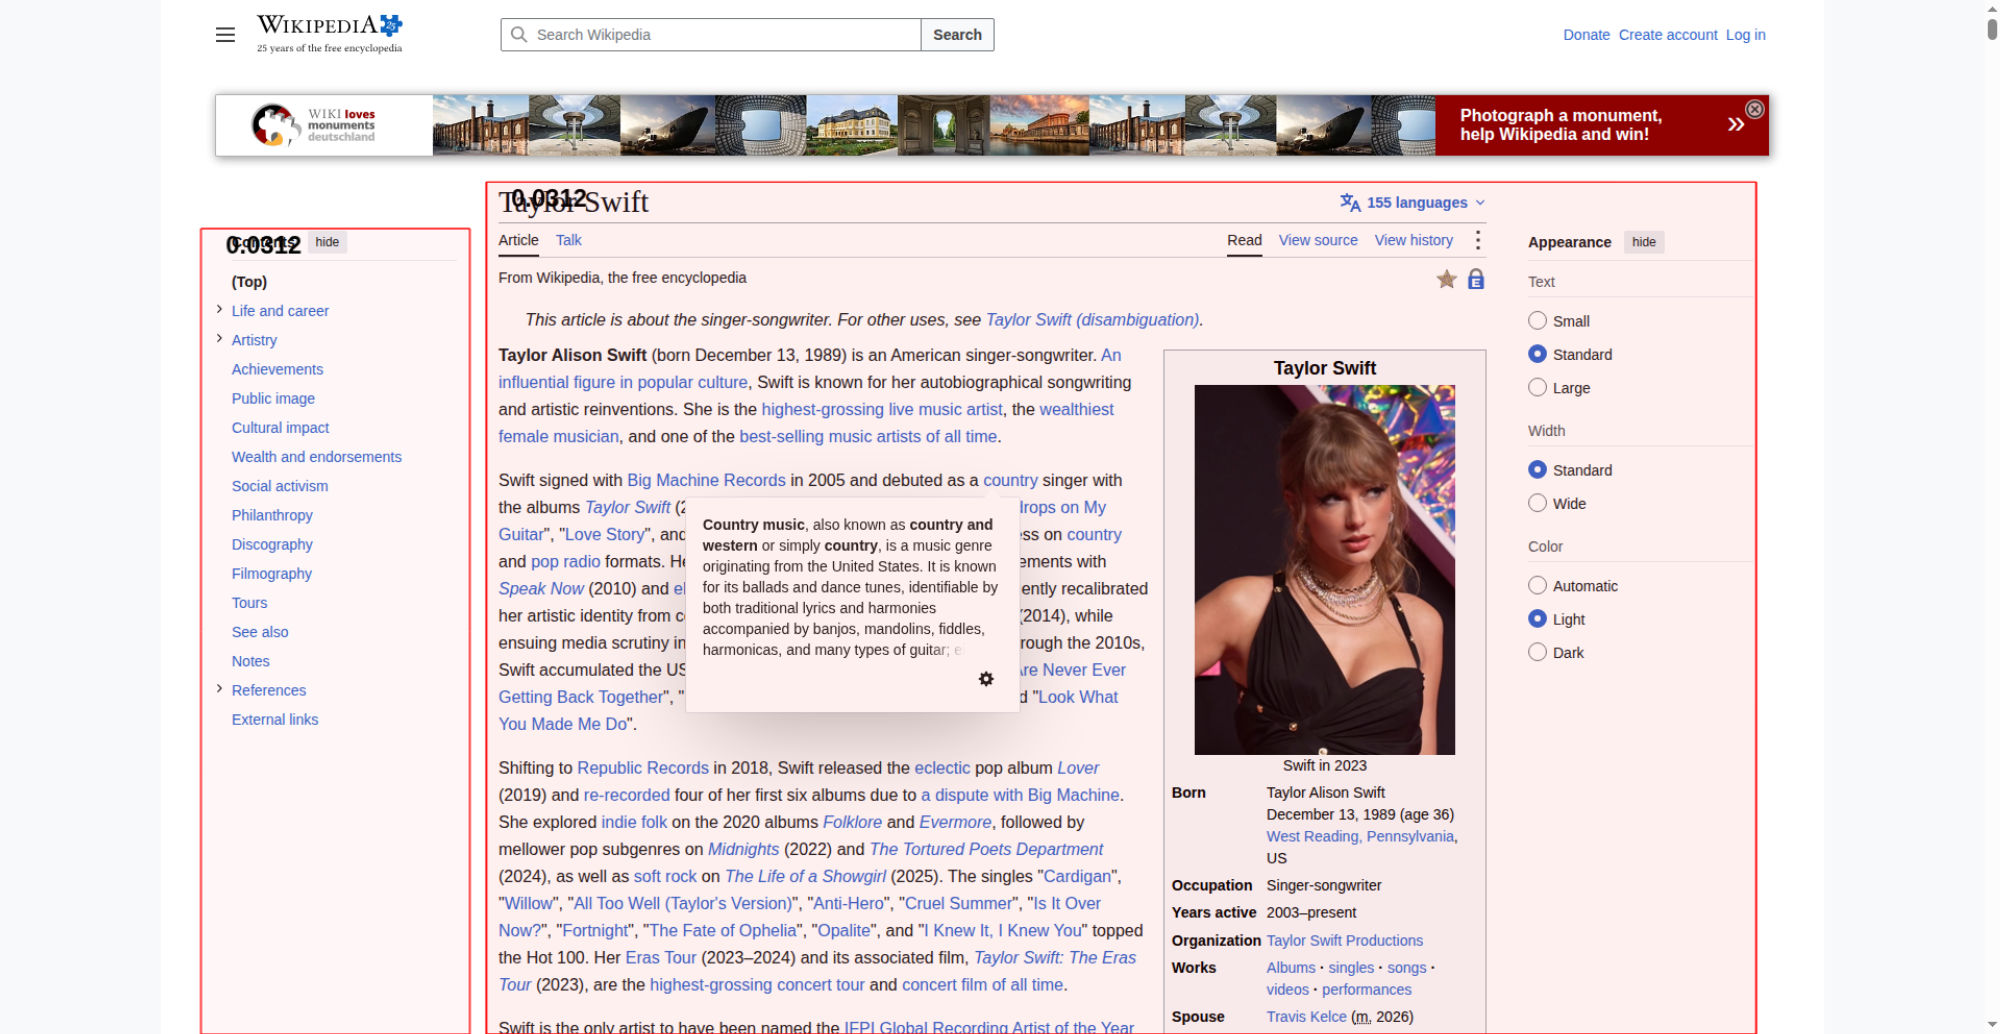Click the Search button
2000x1034 pixels.
tap(957, 35)
